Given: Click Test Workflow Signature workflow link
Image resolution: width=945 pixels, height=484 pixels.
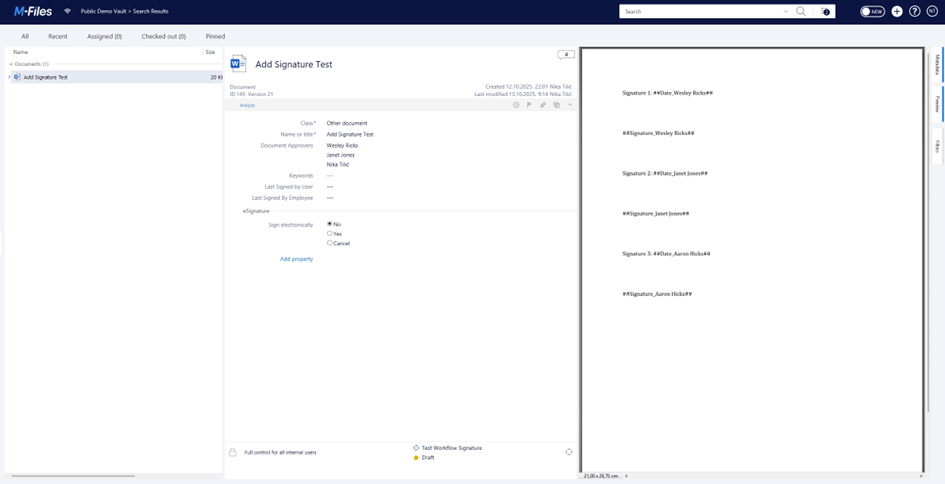Looking at the screenshot, I should click(451, 448).
